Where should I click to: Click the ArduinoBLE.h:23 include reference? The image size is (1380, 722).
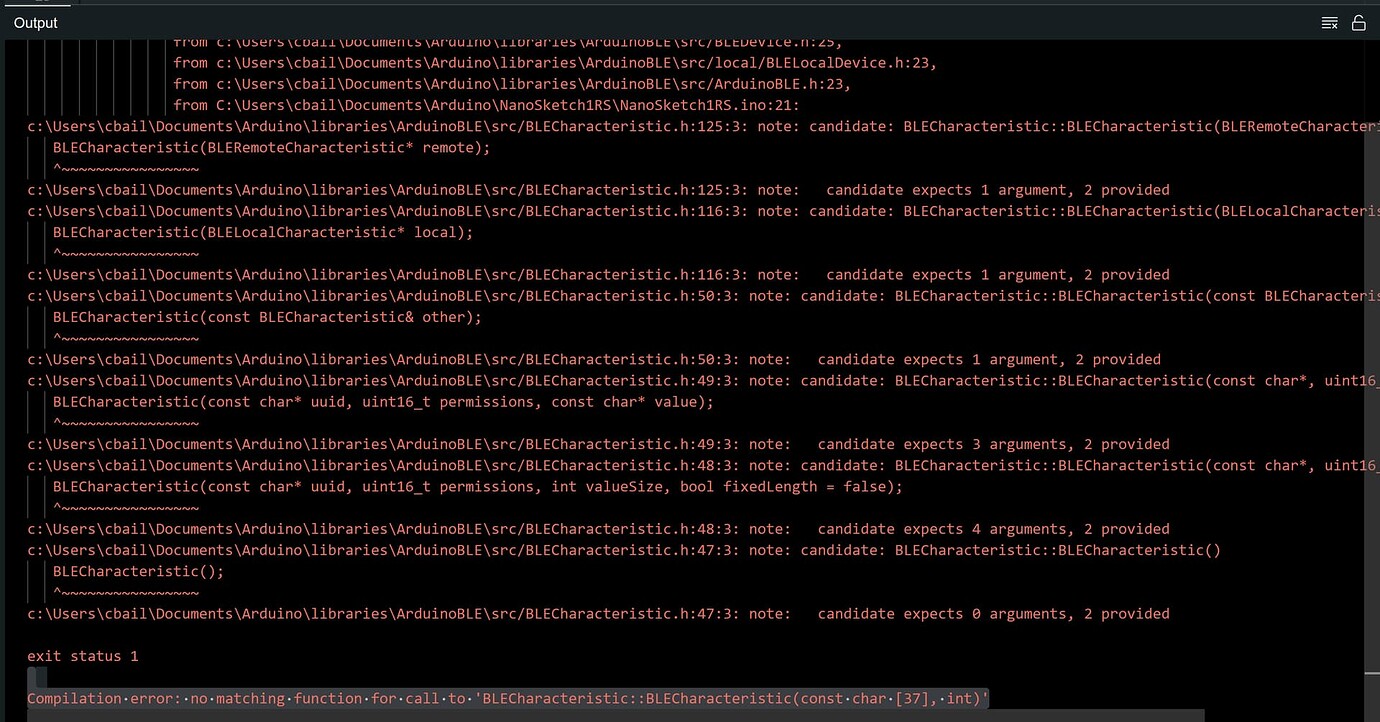point(500,83)
